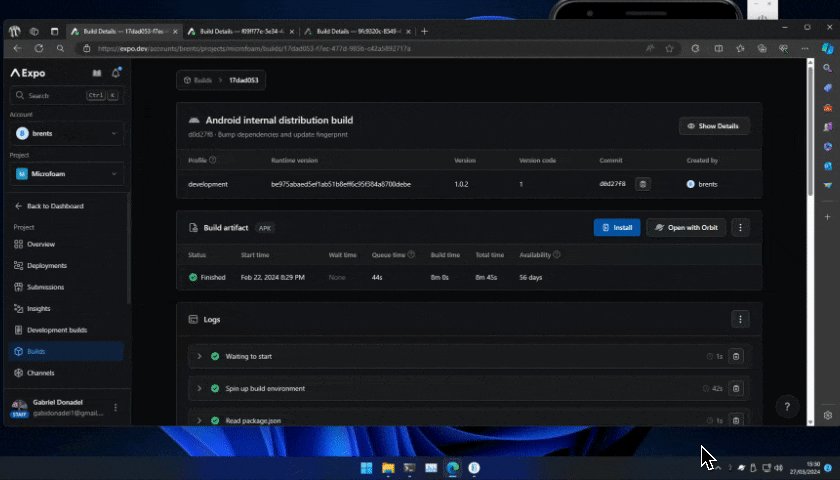Open the info icon beside Profile header
Screen dimensions: 840x480
pos(213,160)
